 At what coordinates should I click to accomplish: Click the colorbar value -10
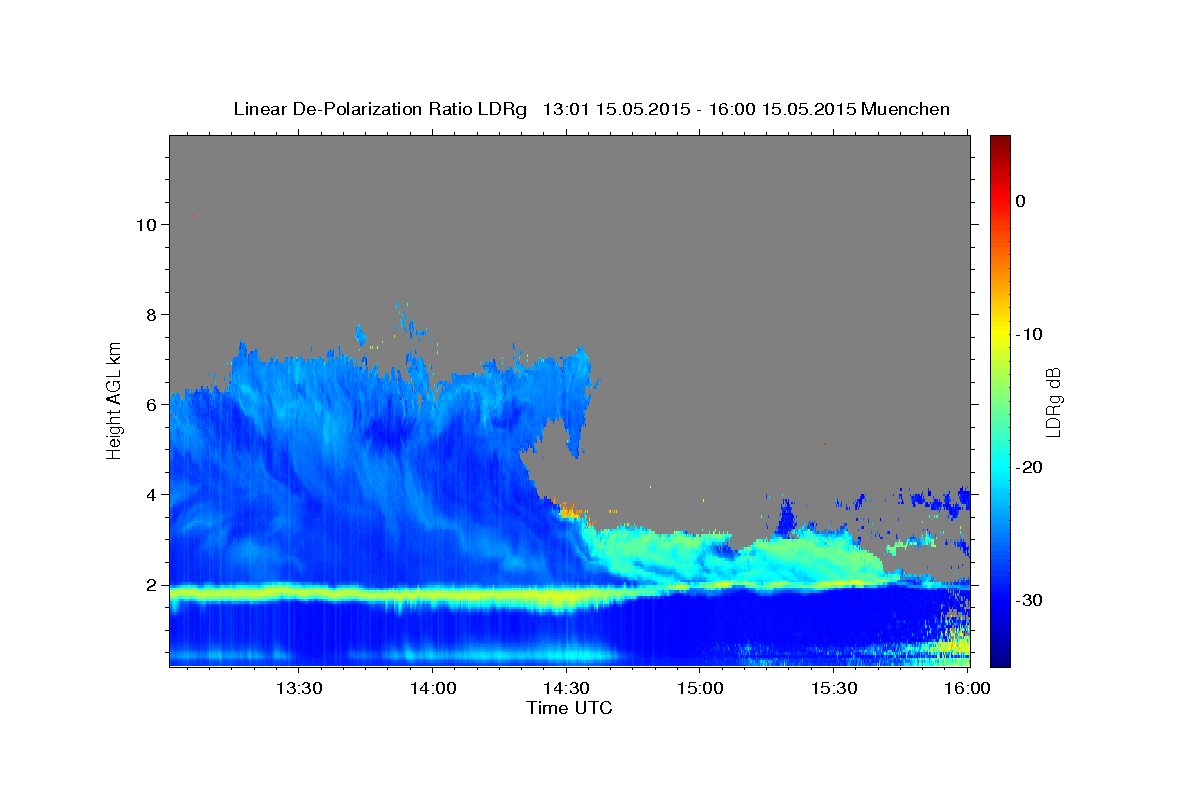tap(1029, 334)
